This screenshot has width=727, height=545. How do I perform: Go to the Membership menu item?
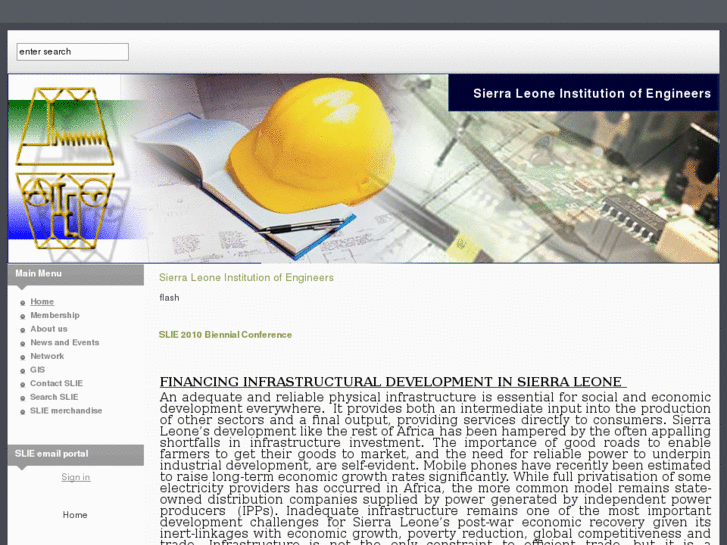[x=55, y=315]
